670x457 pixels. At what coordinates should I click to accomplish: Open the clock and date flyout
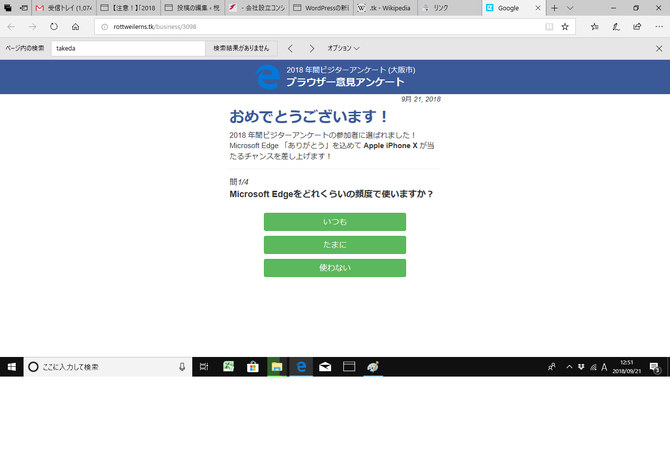click(626, 367)
